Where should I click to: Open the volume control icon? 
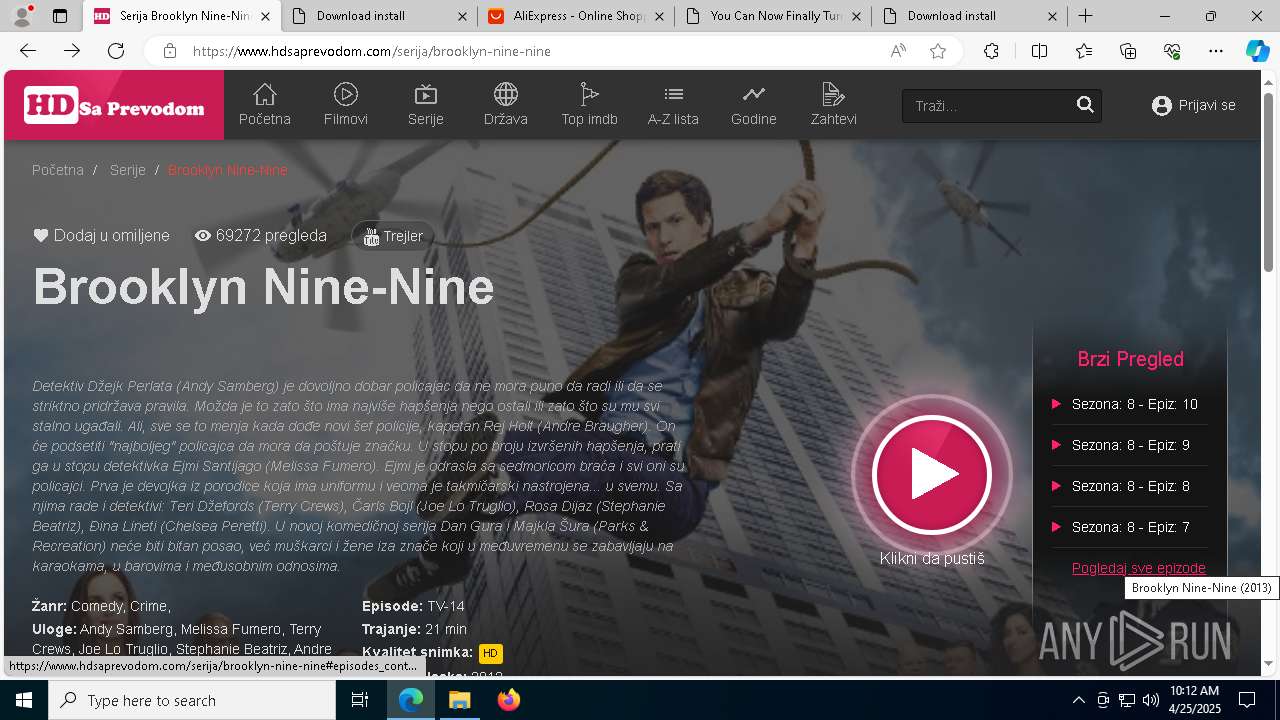tap(1150, 700)
